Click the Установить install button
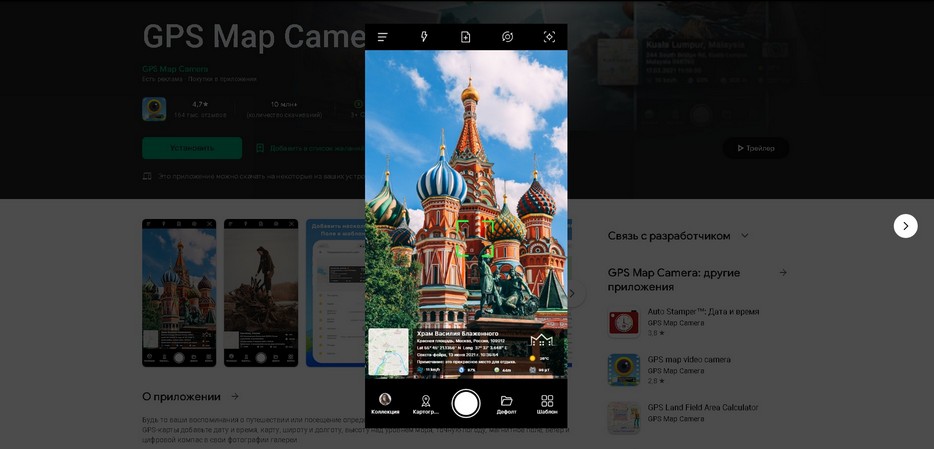 click(192, 148)
